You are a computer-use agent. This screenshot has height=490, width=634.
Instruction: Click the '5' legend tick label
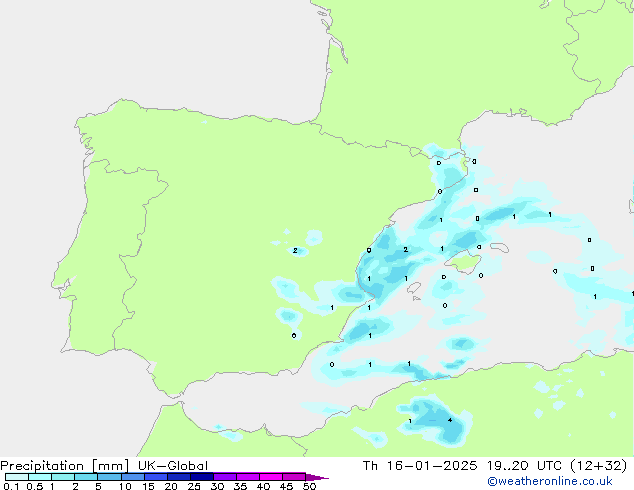click(x=98, y=486)
